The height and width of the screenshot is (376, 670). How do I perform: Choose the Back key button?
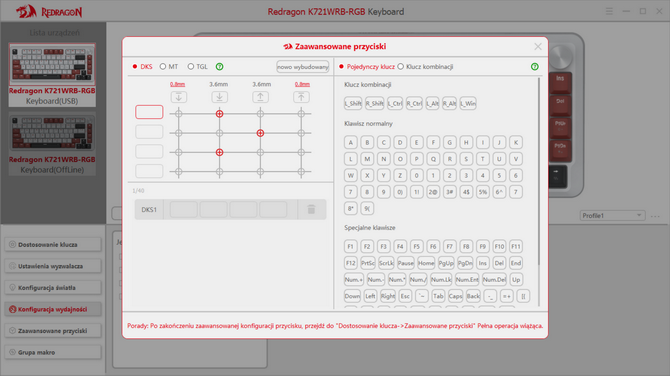(473, 296)
